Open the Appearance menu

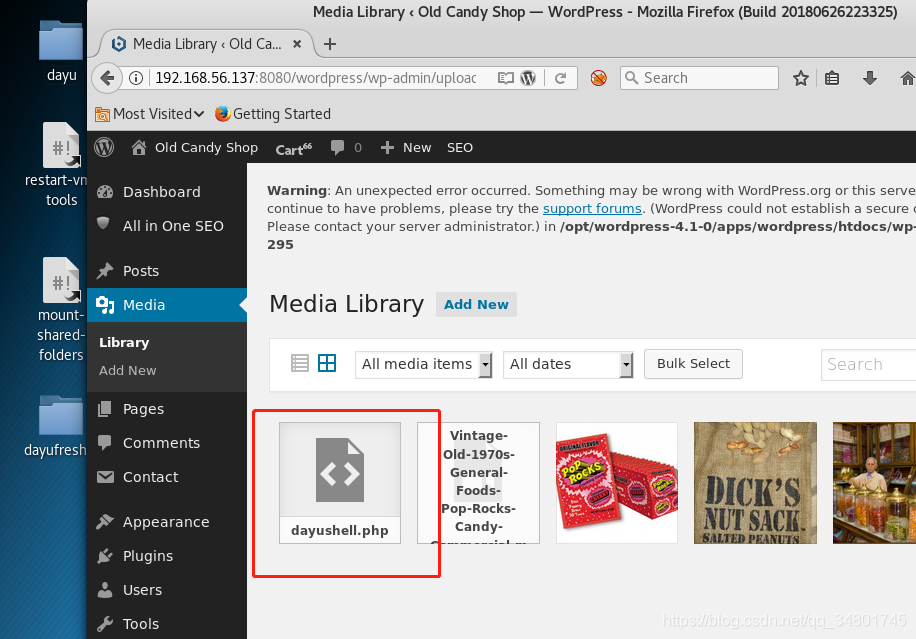pos(167,522)
